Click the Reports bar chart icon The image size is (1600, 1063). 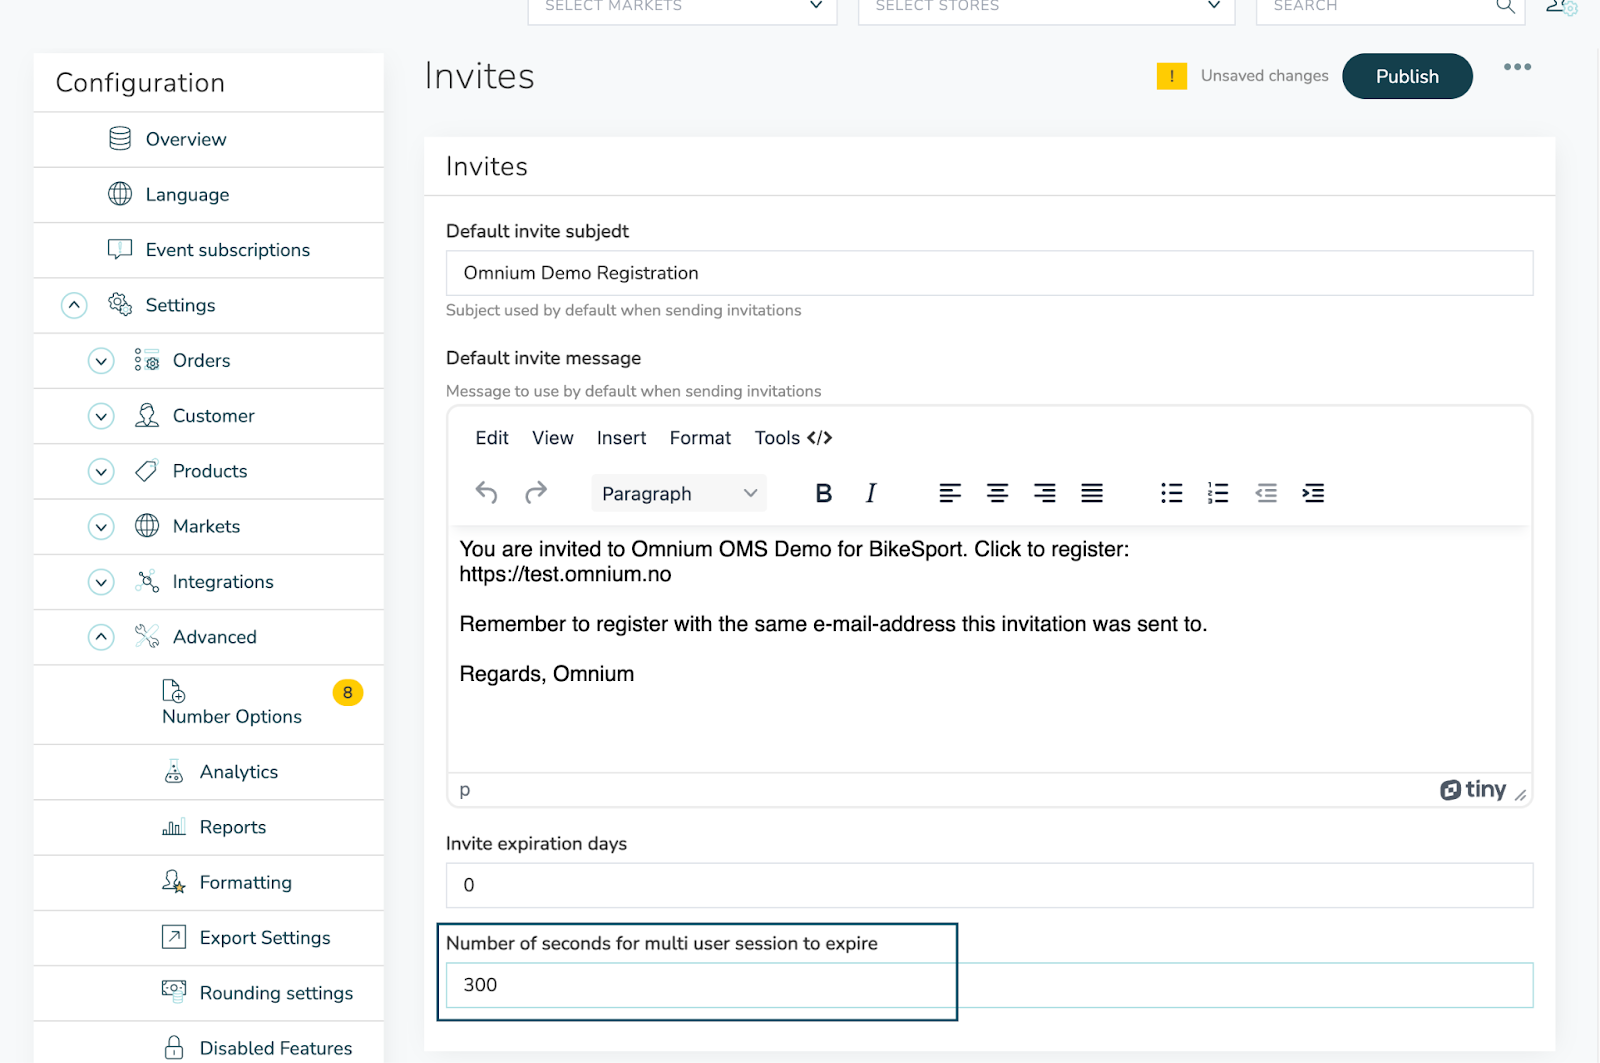(x=174, y=827)
